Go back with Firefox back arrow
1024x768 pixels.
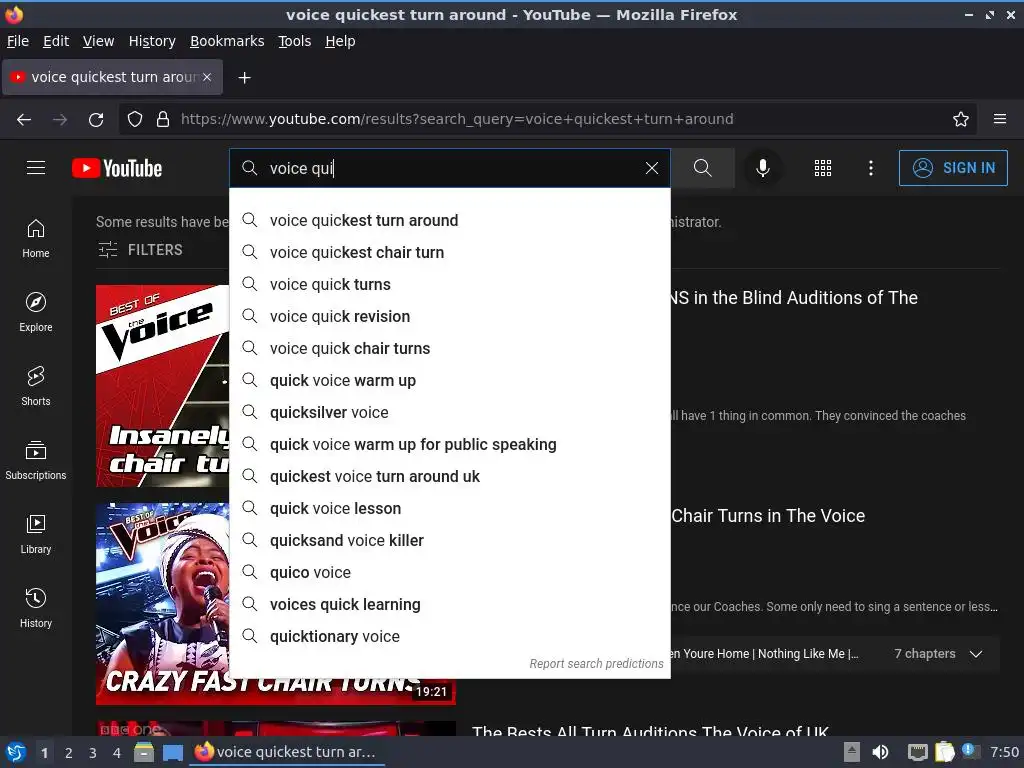[x=24, y=119]
